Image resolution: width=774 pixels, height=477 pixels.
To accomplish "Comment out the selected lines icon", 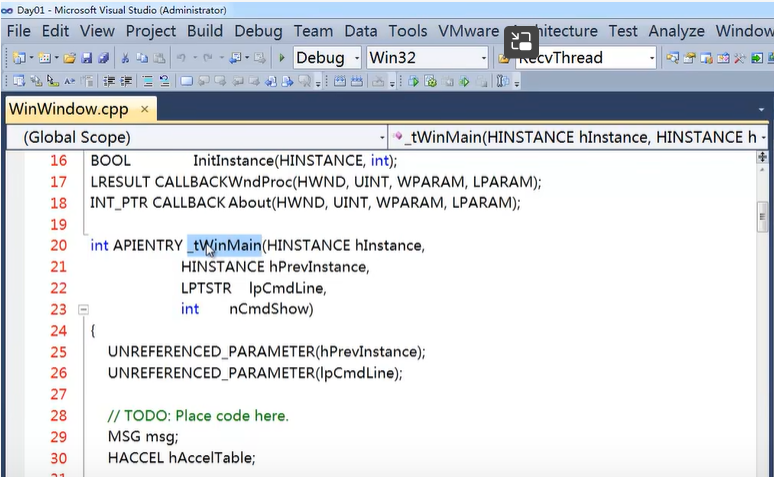I will (x=148, y=81).
